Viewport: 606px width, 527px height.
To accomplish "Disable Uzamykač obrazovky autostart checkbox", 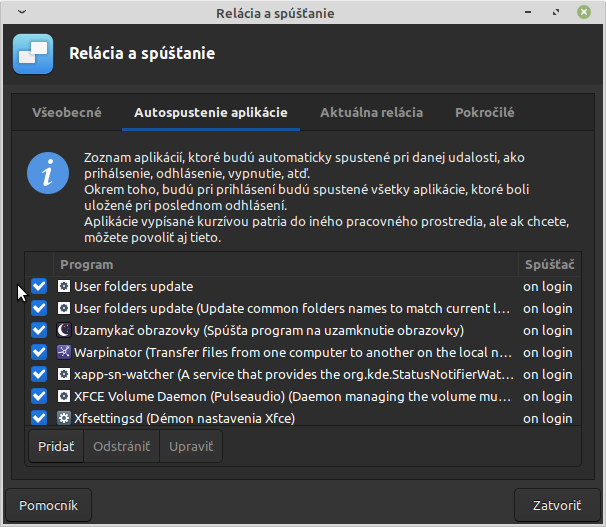I will coord(39,330).
